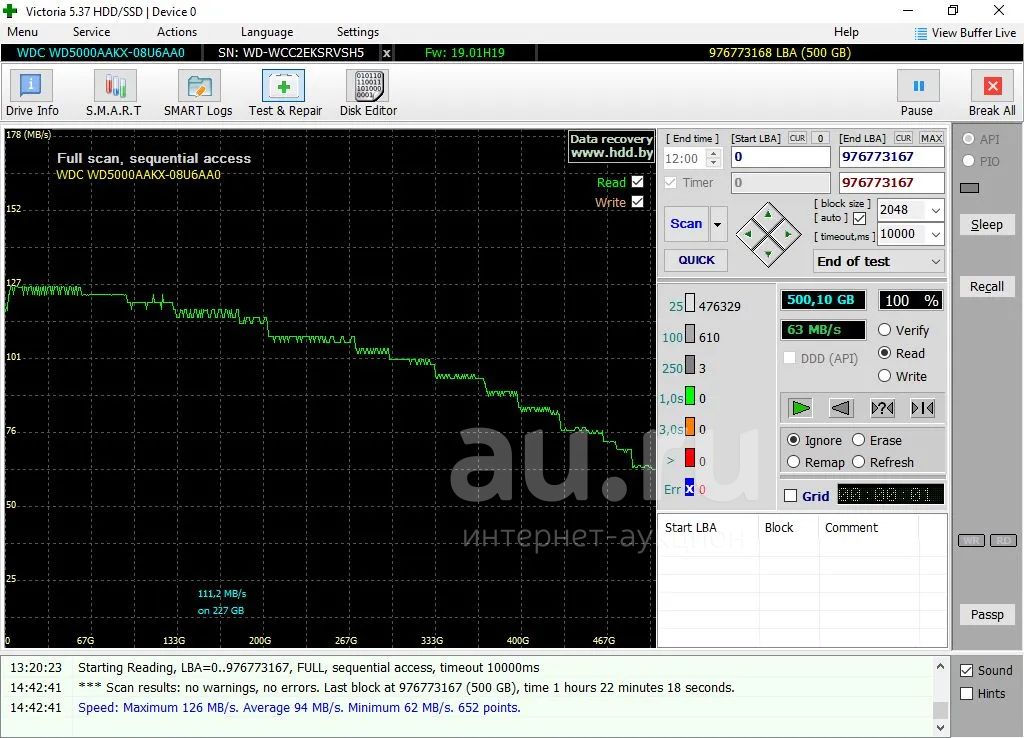Expand the block size 2048 dropdown
The image size is (1024, 738).
coord(935,210)
